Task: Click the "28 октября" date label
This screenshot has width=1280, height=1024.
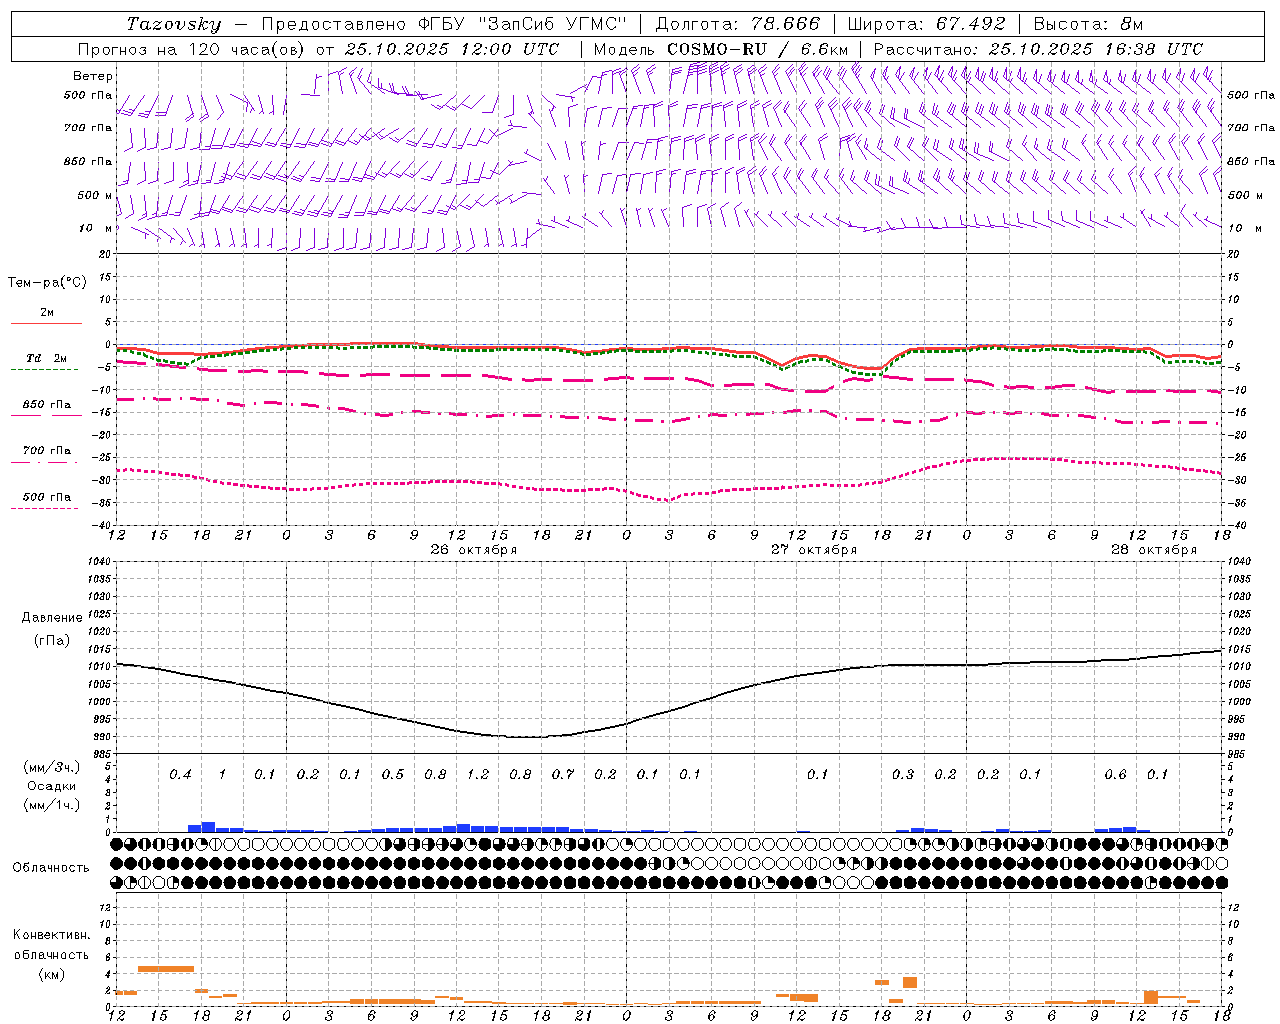Action: (1154, 550)
